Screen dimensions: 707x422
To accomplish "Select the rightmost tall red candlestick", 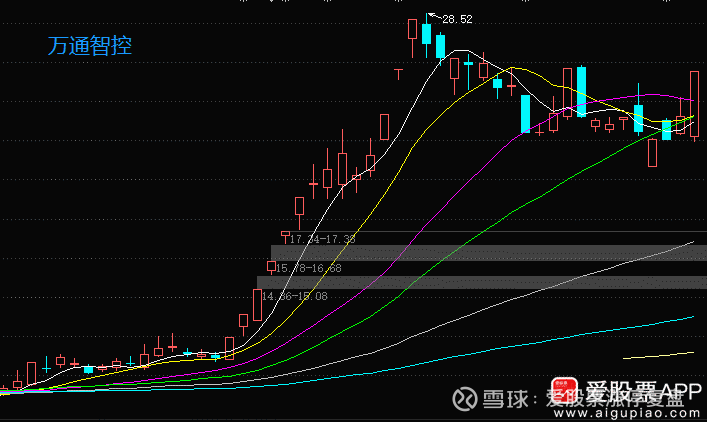I will click(x=694, y=106).
